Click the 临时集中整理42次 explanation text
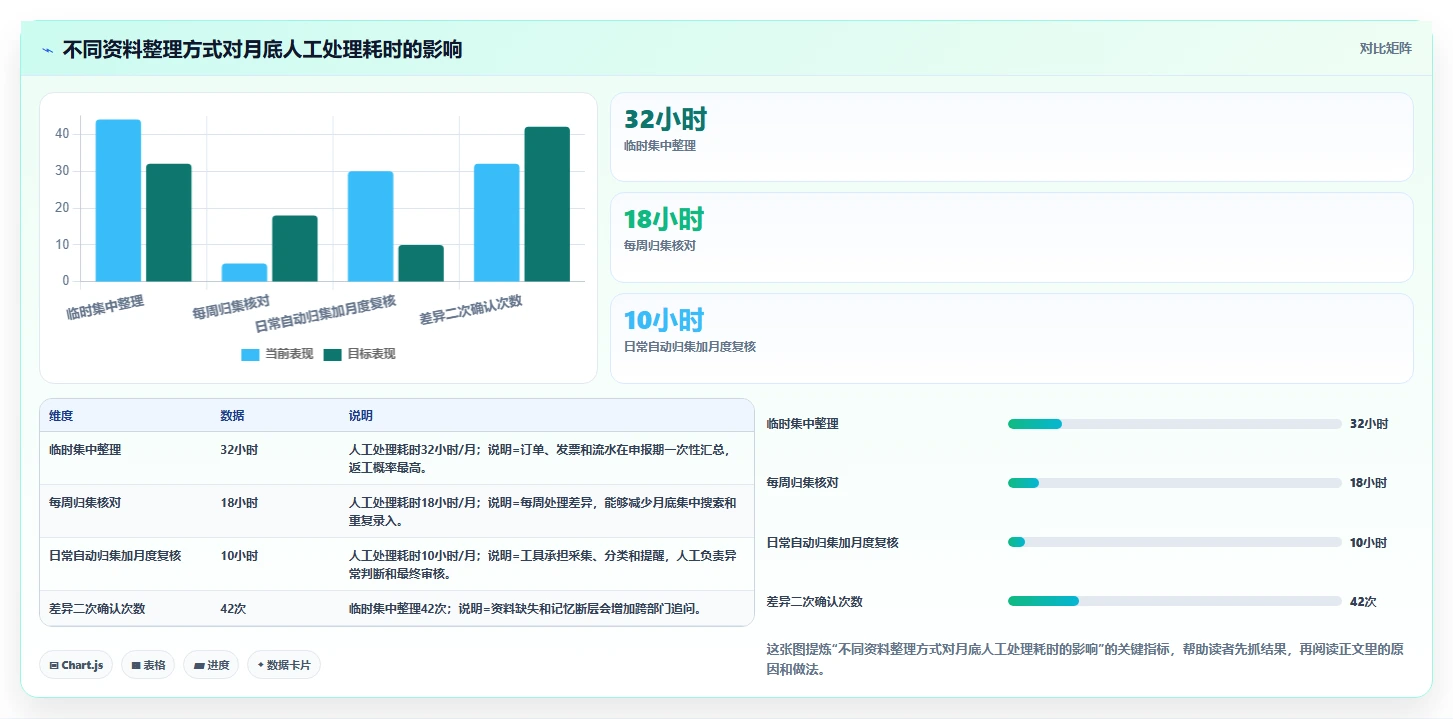 [525, 608]
